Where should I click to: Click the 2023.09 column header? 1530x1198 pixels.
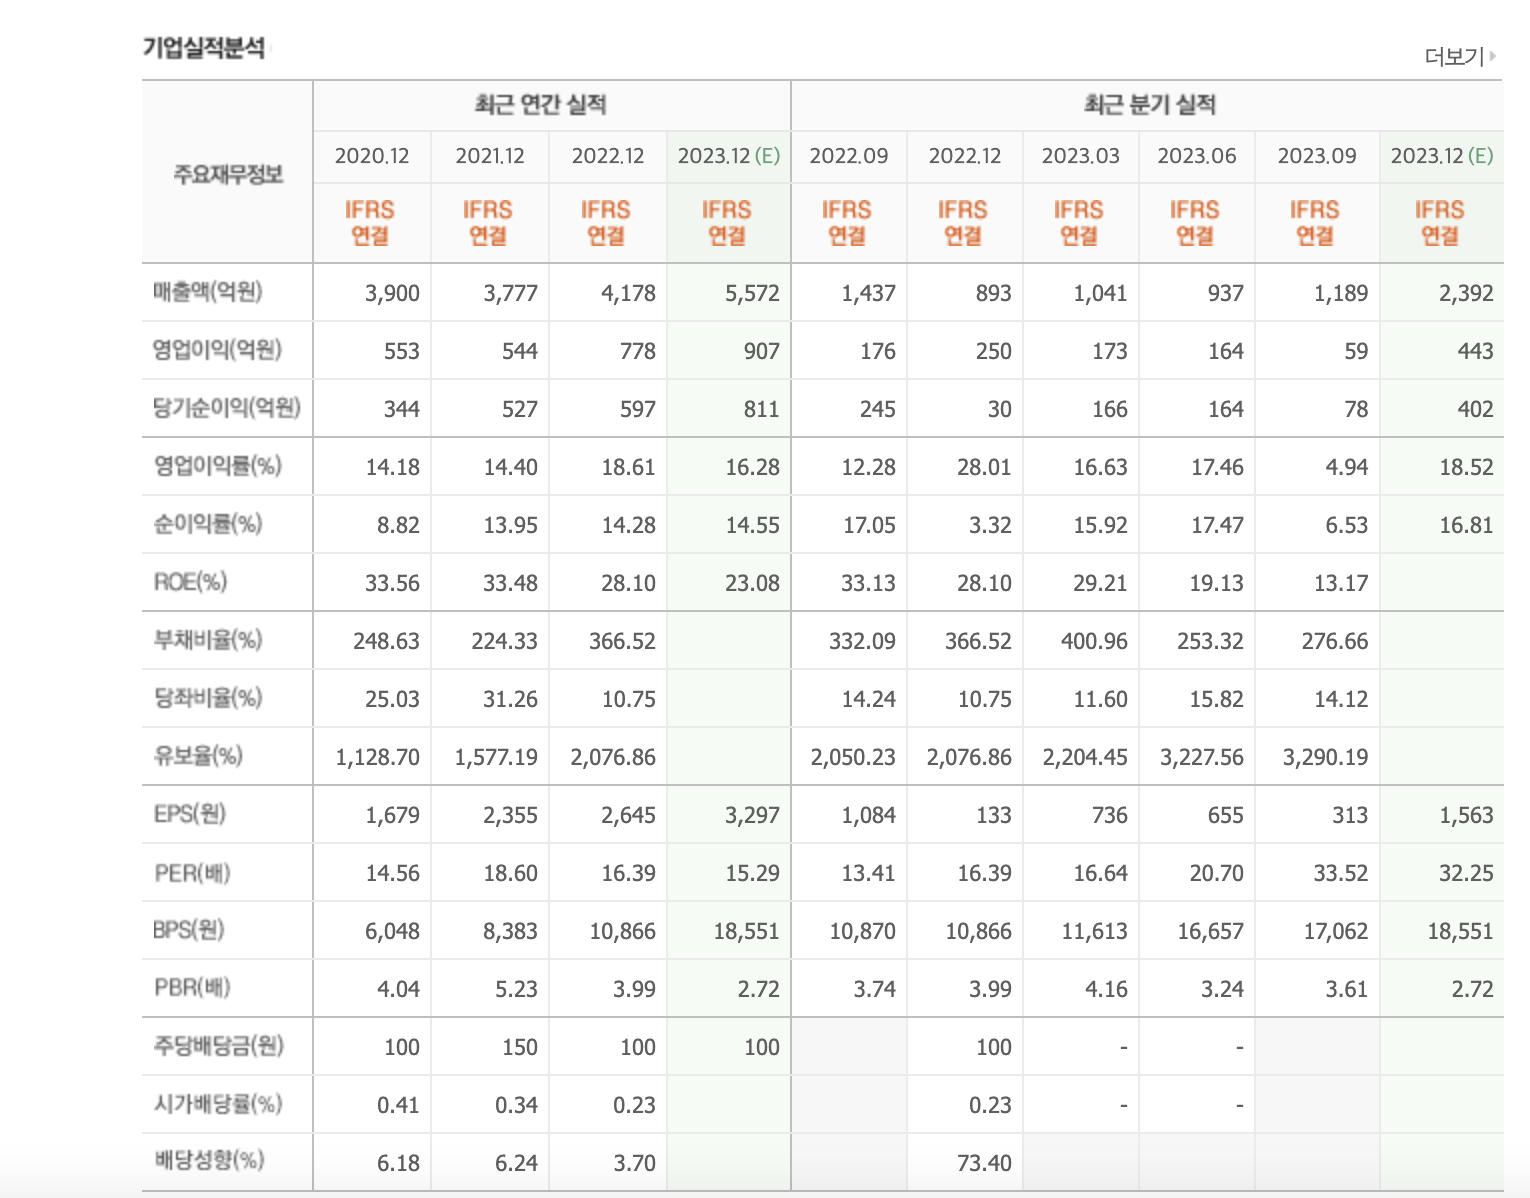tap(1317, 156)
